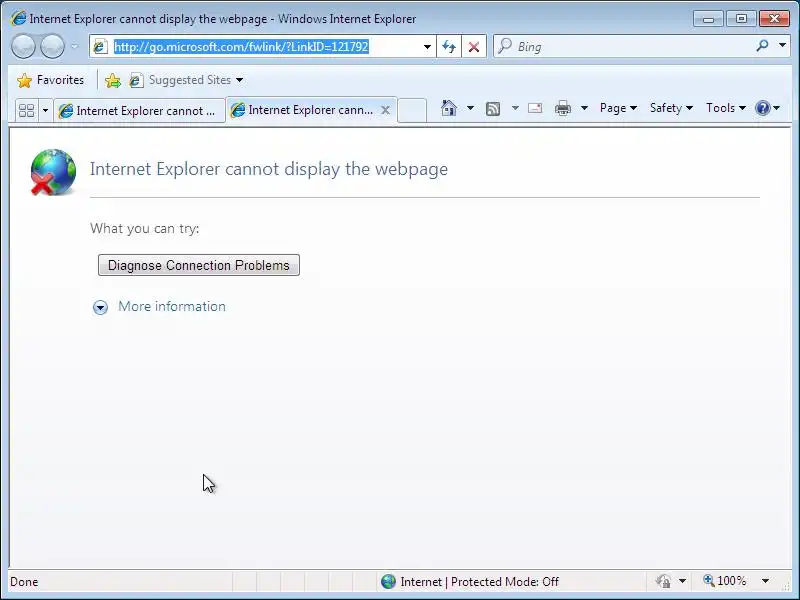Click the Internet Protected Mode status zone
800x600 pixels.
pos(470,582)
